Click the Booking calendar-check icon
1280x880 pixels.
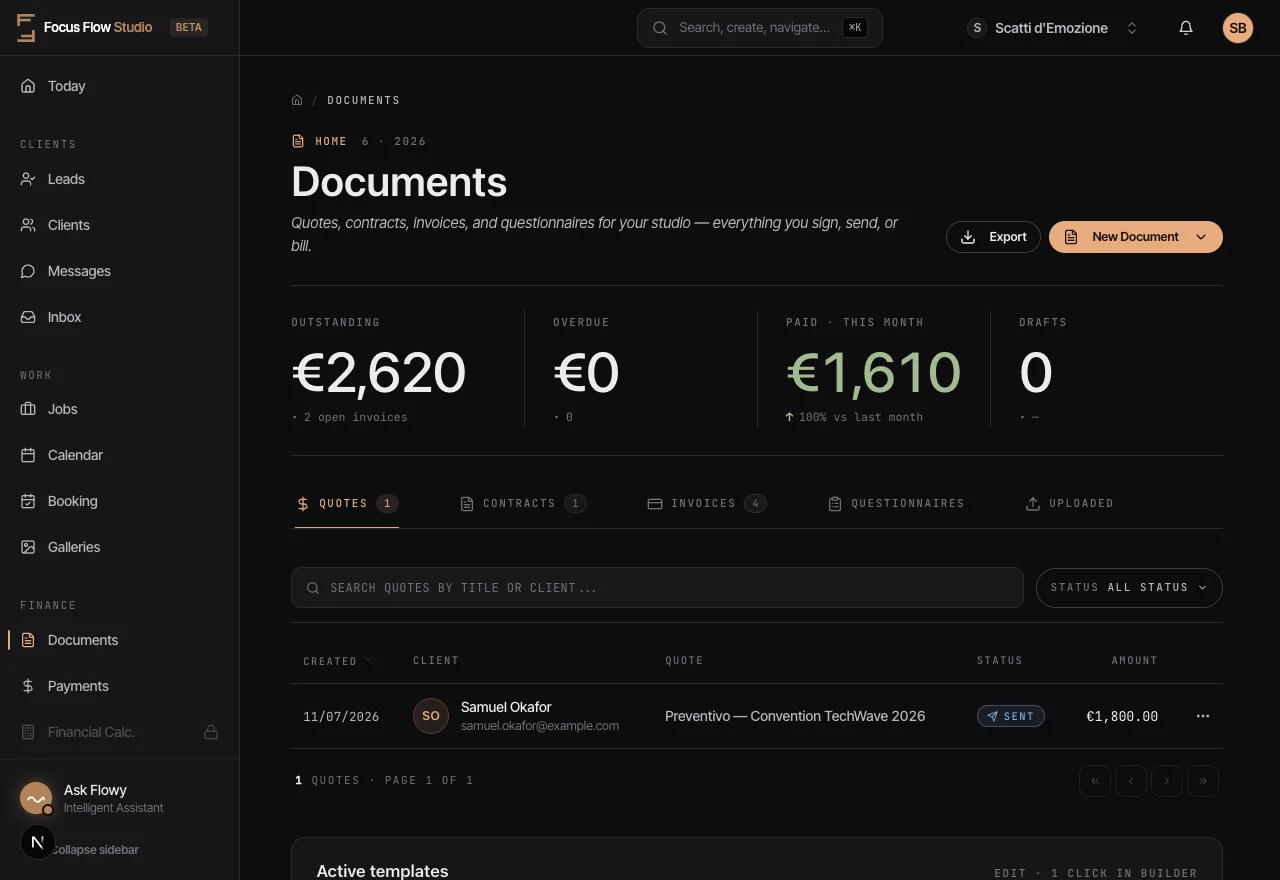pos(28,501)
